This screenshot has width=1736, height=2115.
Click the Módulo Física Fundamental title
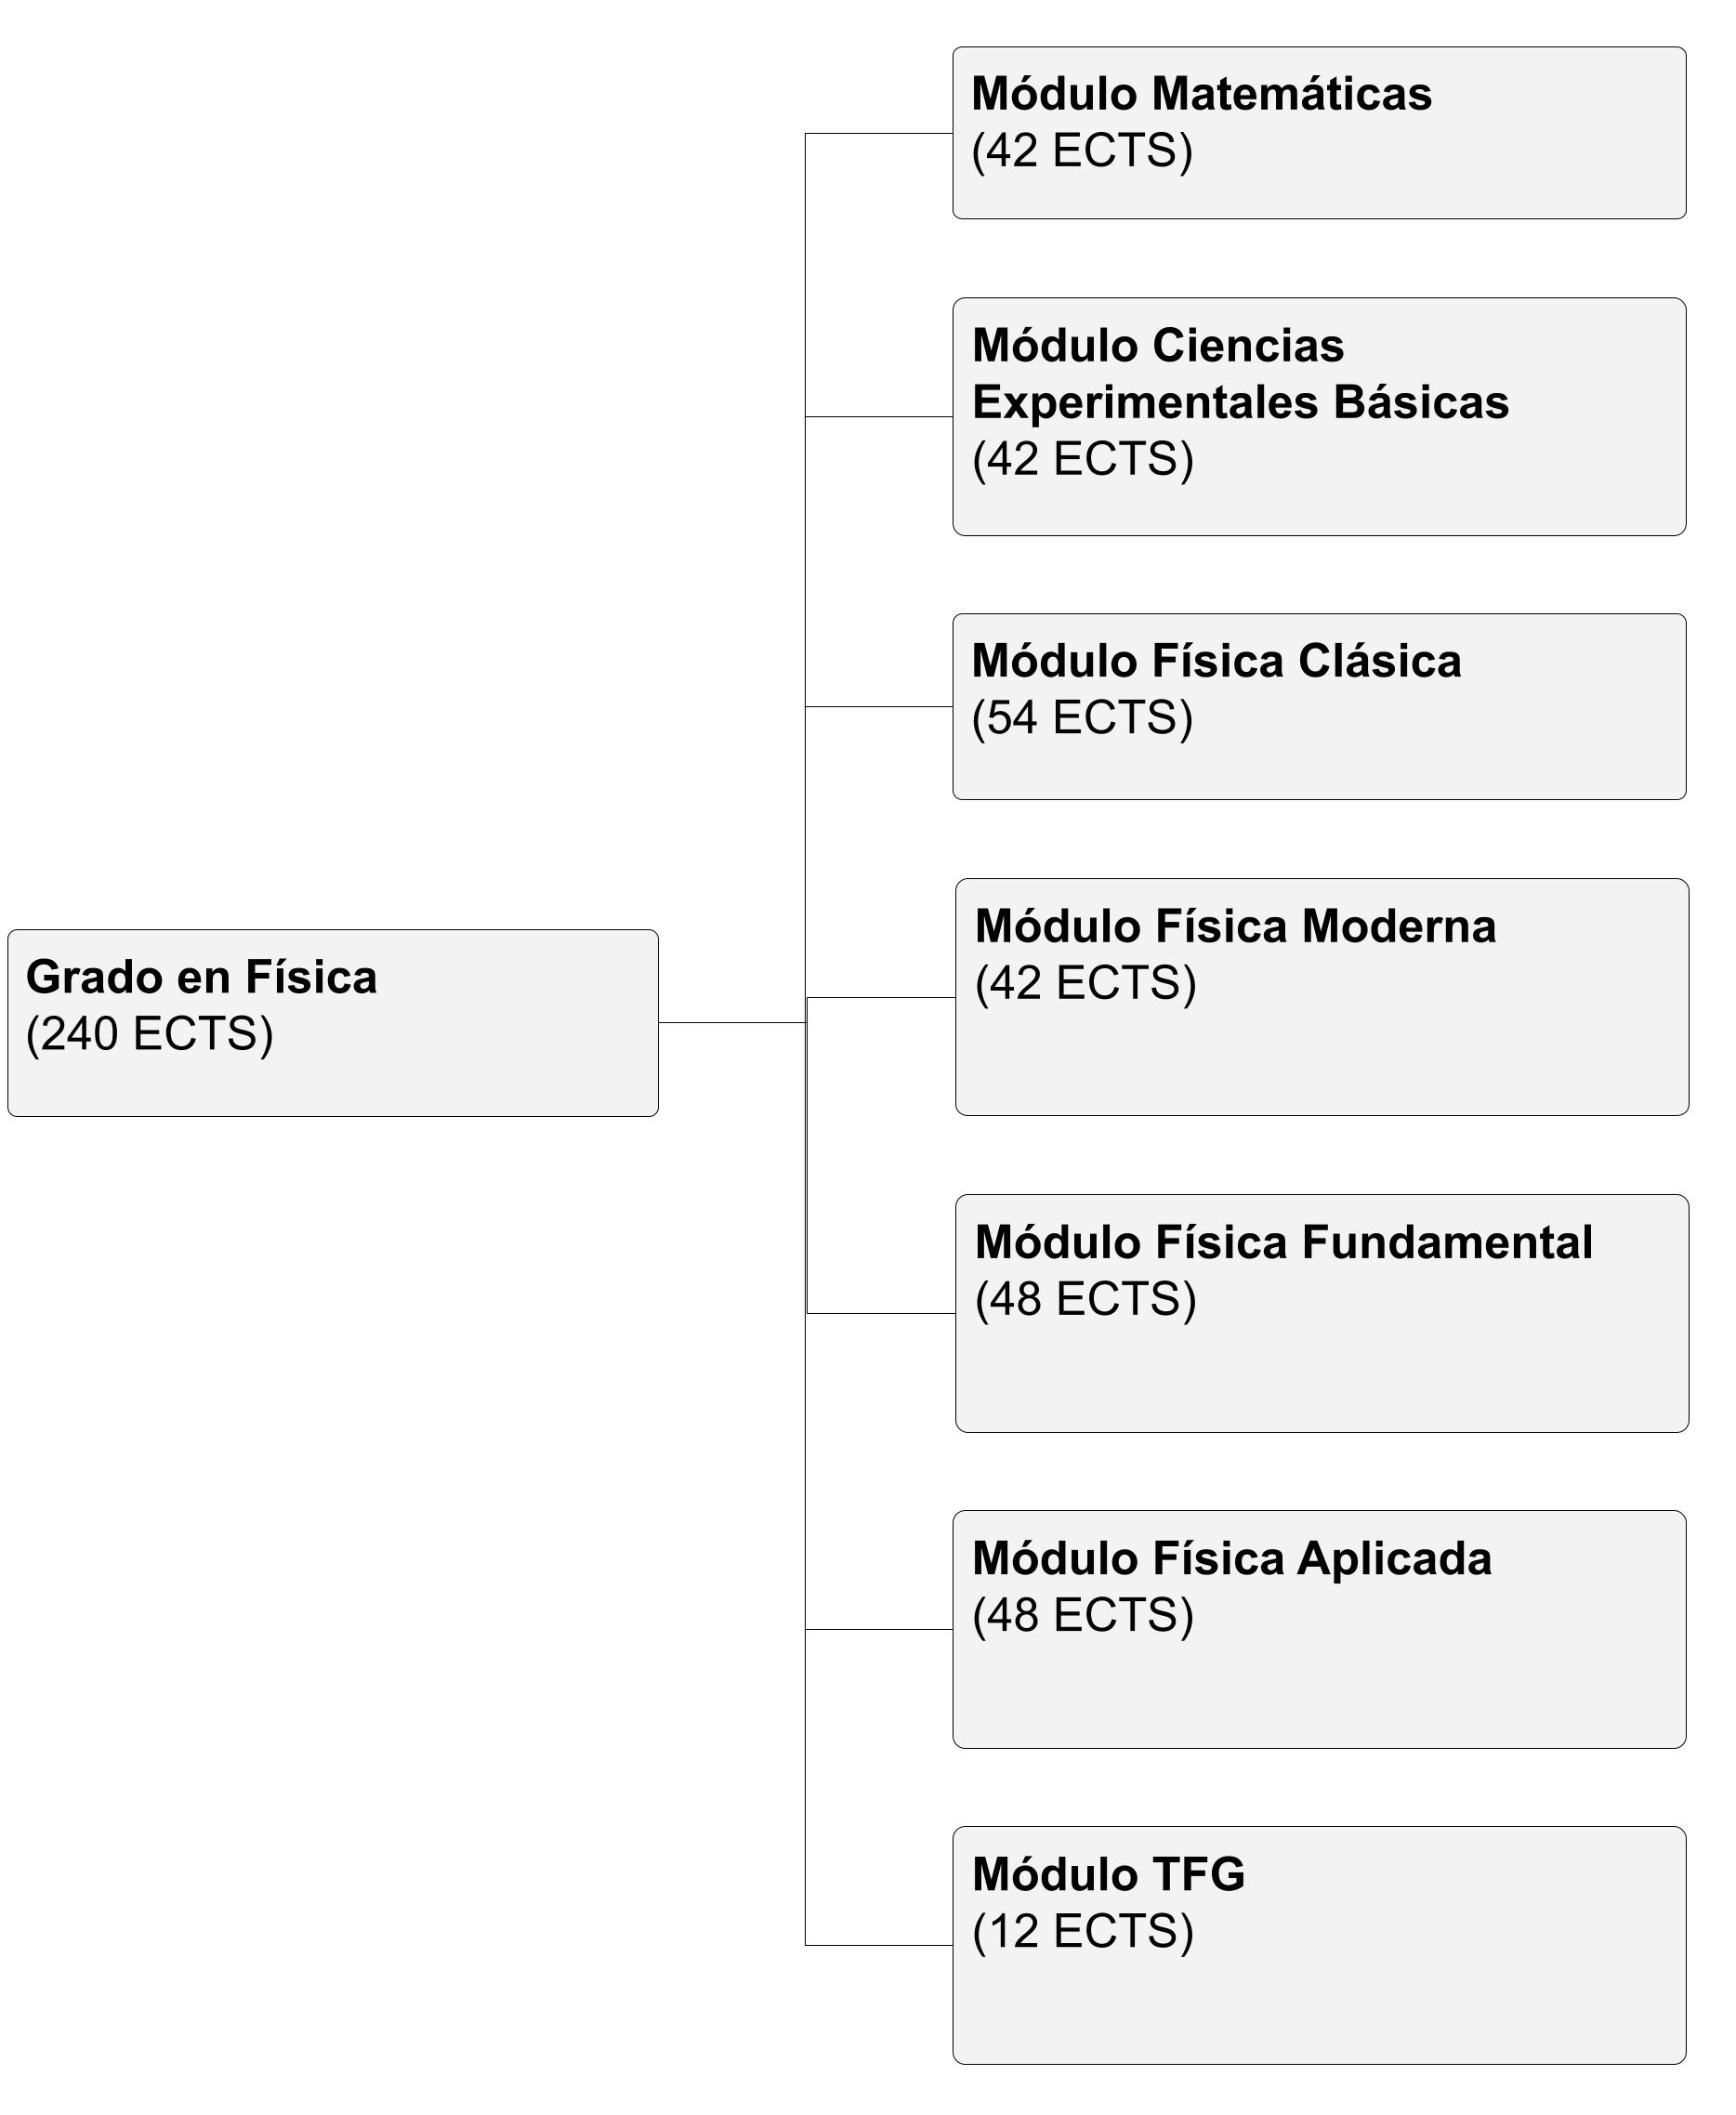coord(1284,1242)
